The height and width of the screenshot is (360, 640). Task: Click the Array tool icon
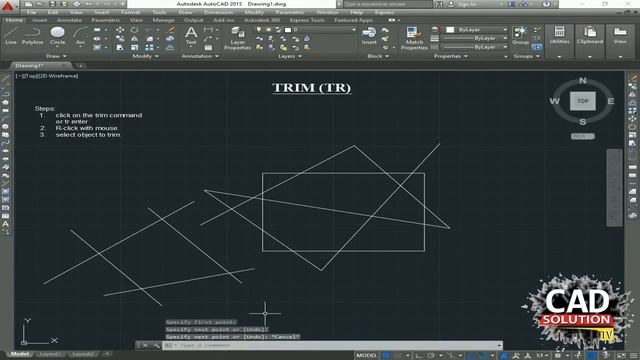point(150,48)
